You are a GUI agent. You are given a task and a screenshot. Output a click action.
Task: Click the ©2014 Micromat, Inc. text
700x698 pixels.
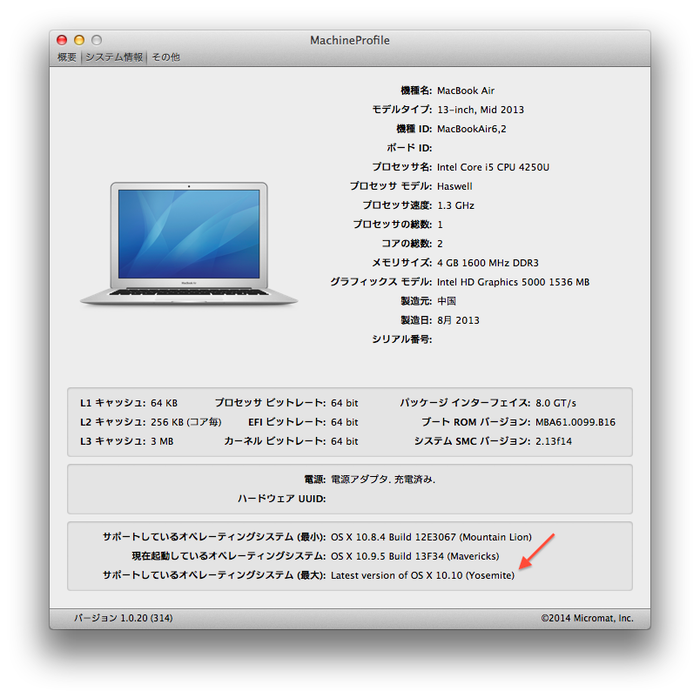click(x=587, y=618)
